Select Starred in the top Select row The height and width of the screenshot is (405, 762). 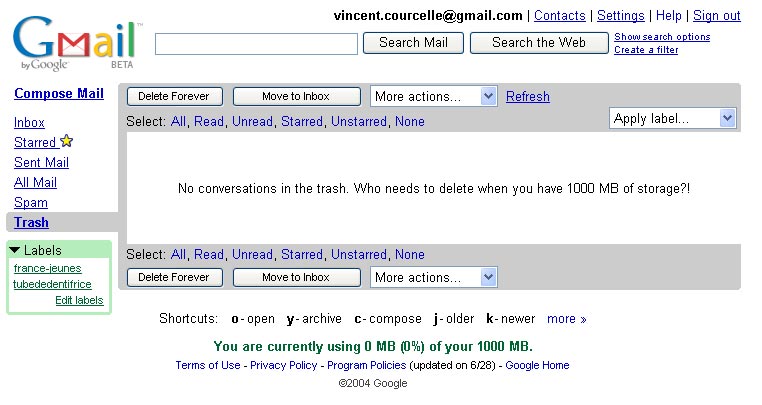point(302,121)
